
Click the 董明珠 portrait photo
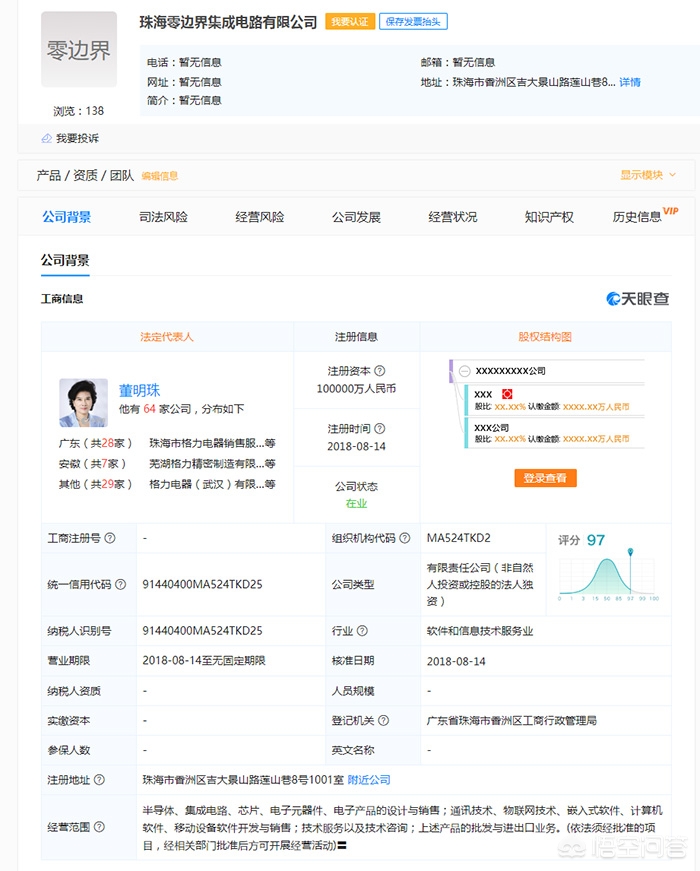83,403
